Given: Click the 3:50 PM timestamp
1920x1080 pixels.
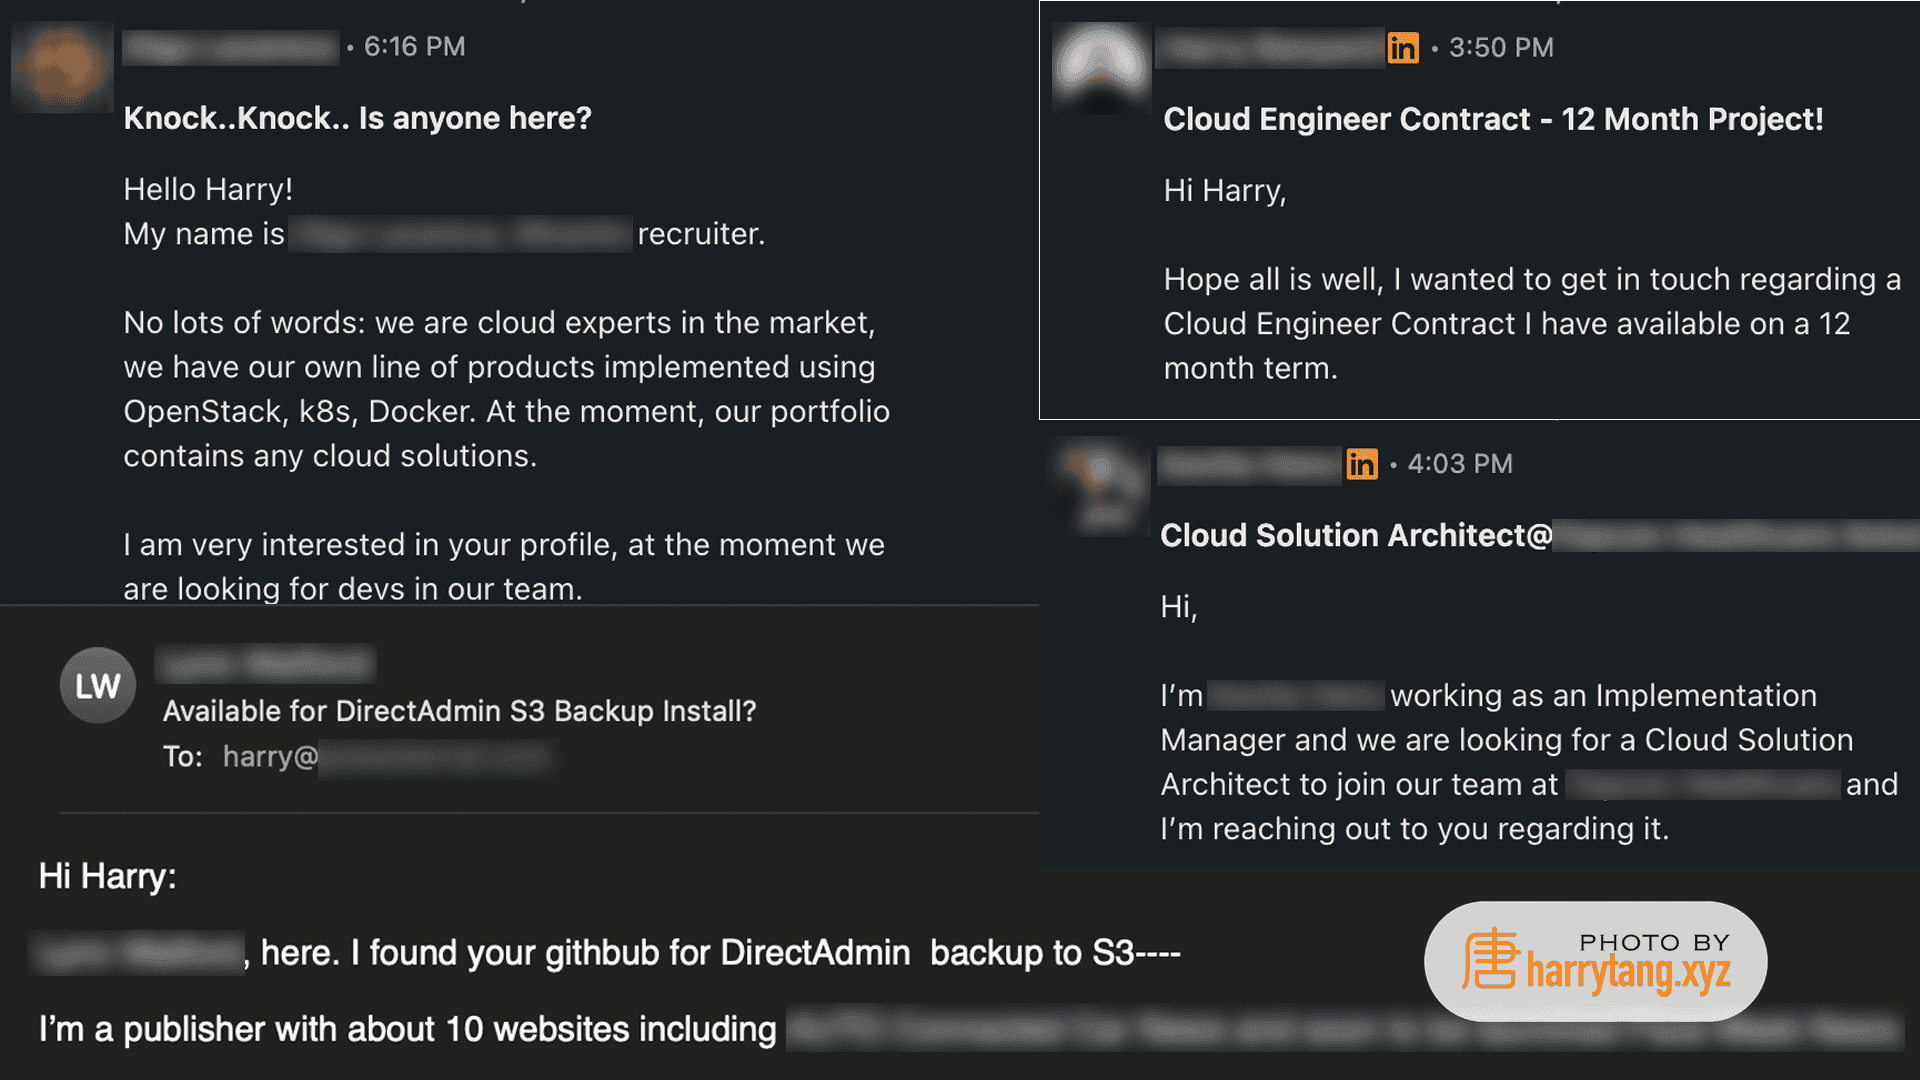Looking at the screenshot, I should point(1501,48).
